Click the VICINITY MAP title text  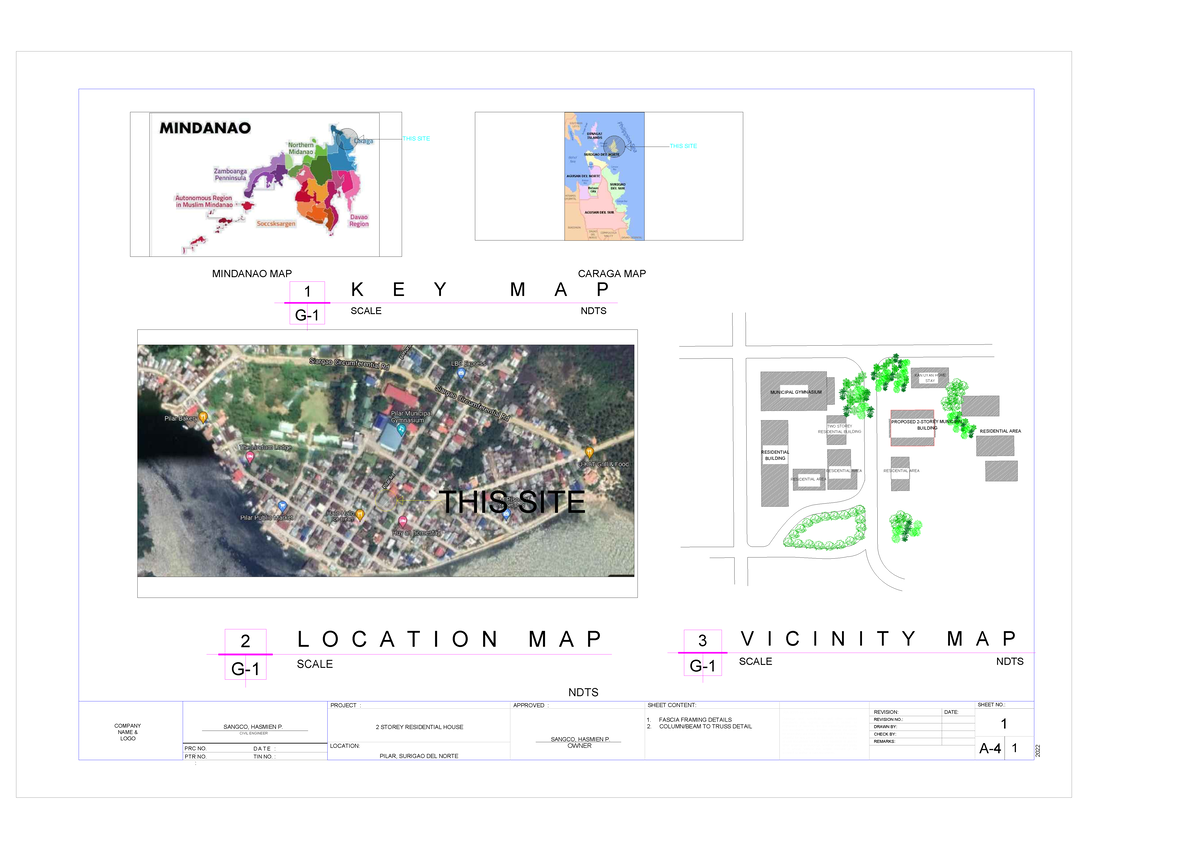click(878, 639)
